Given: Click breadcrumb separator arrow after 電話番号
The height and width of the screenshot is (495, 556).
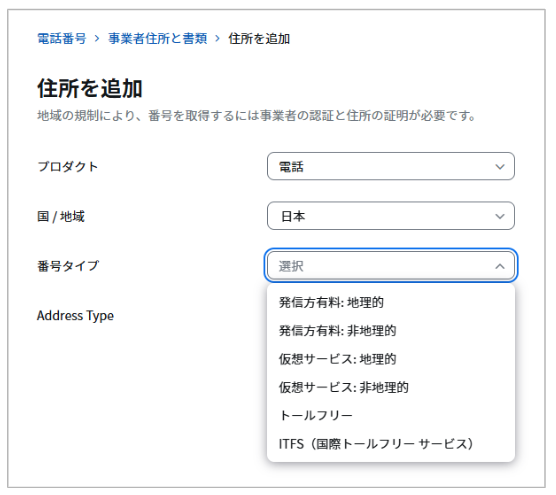Looking at the screenshot, I should click(97, 38).
